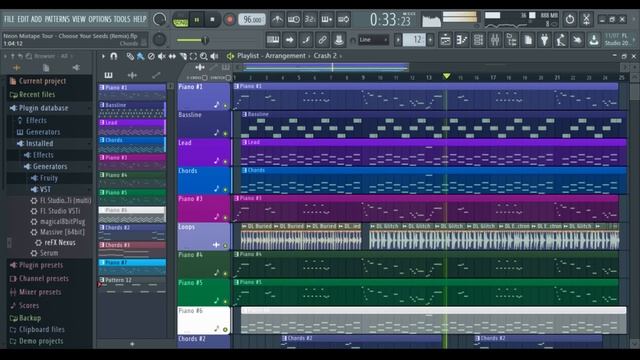Stop playback with the stop button
This screenshot has height=360, width=640.
(x=212, y=20)
